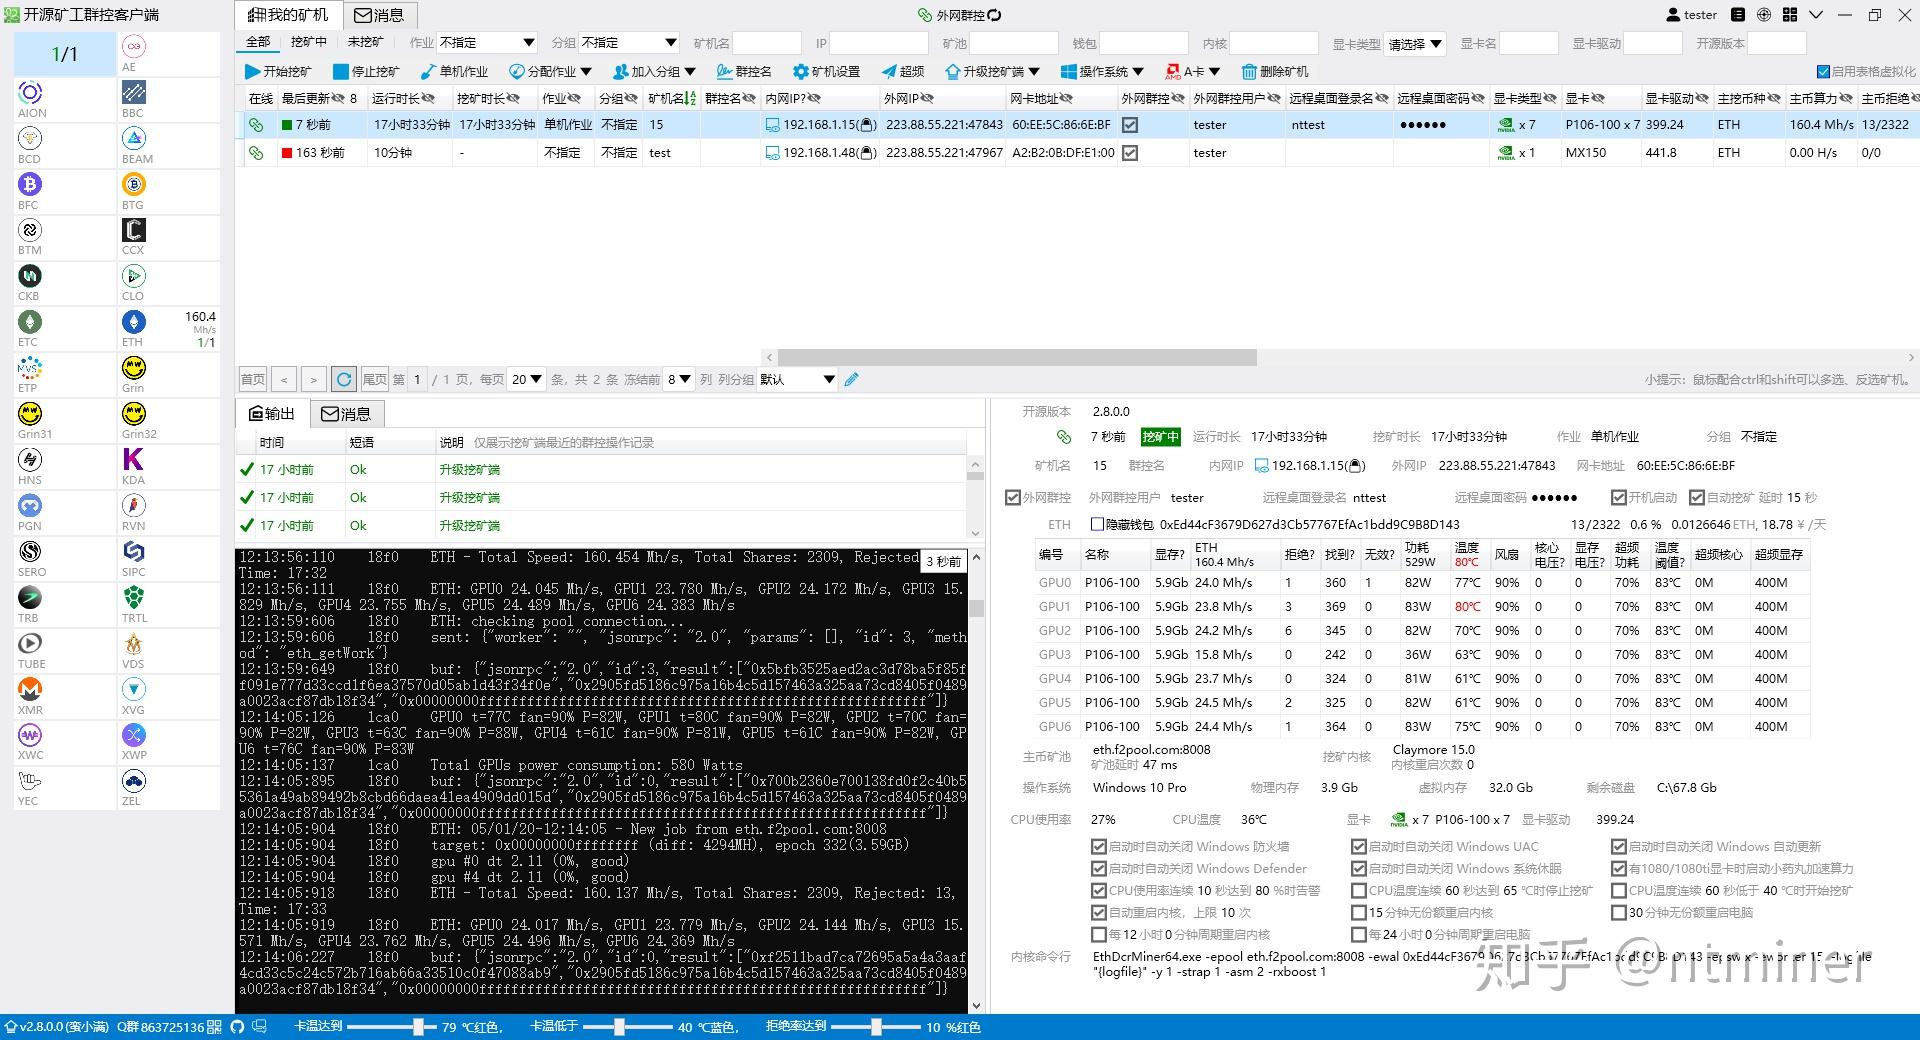
Task: Click the 超频 overclock button
Action: (903, 72)
